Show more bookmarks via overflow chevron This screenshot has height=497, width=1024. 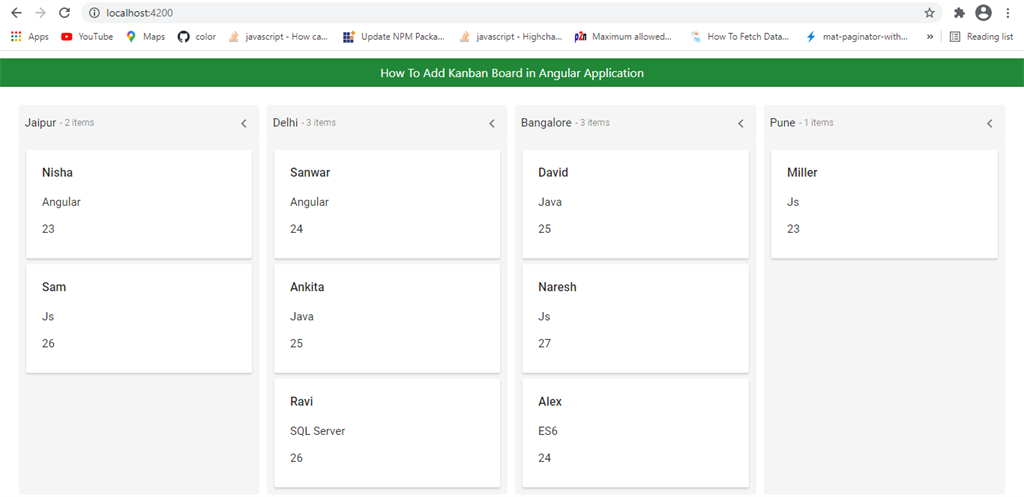coord(931,37)
